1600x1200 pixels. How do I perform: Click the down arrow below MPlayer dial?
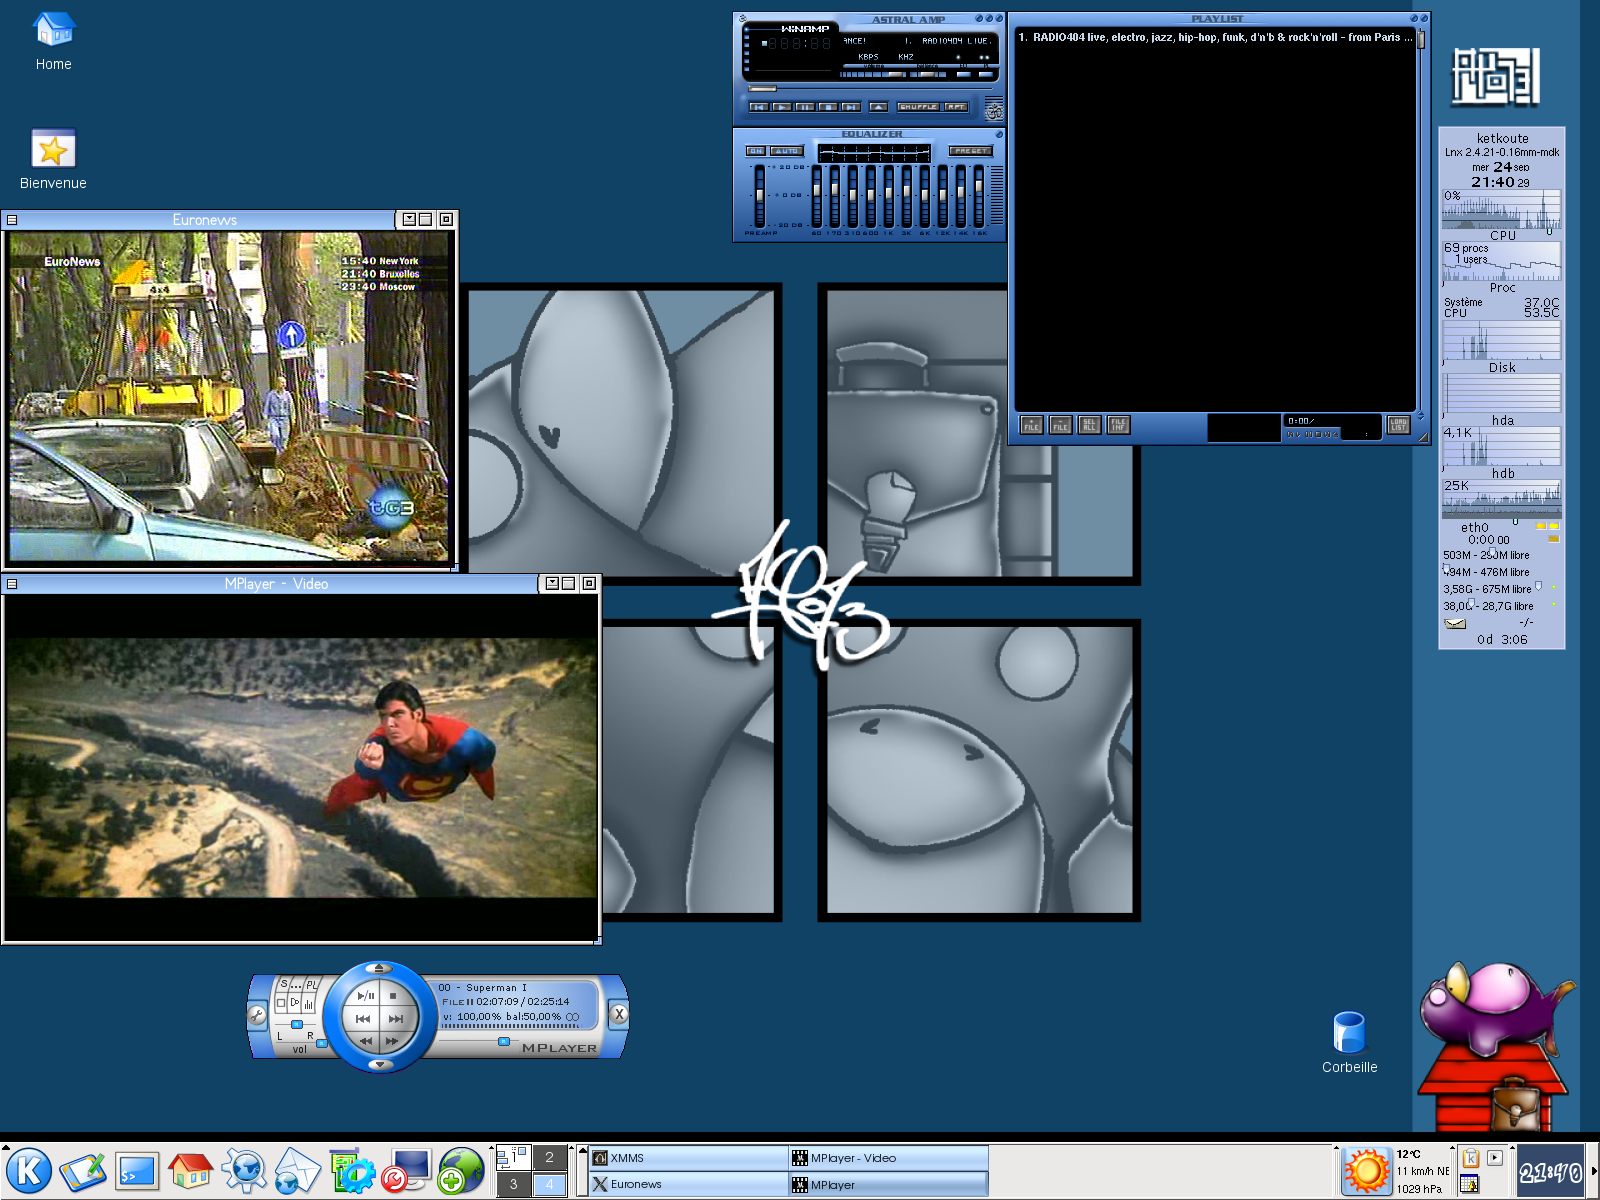click(x=380, y=1064)
